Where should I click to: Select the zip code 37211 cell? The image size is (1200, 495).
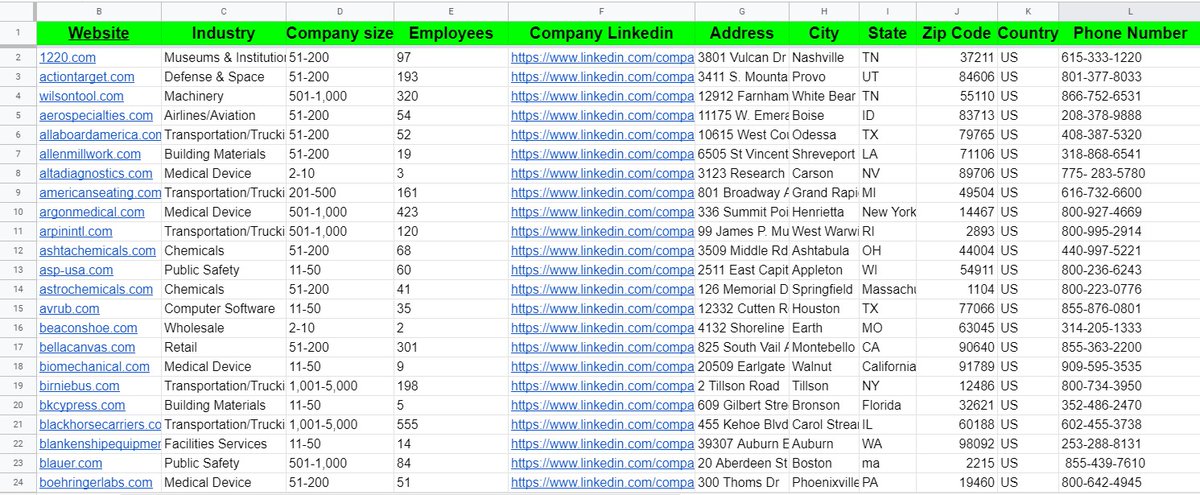957,58
